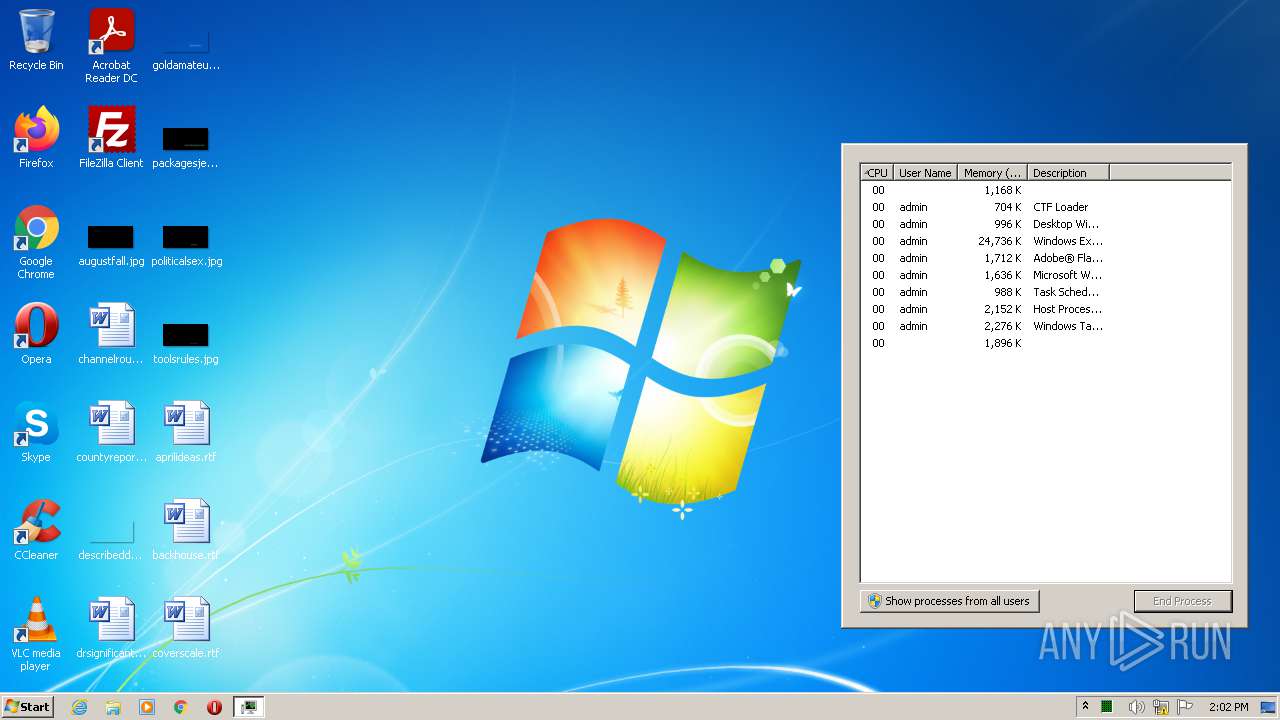This screenshot has width=1280, height=720.
Task: Open Internet Explorer from taskbar
Action: (x=79, y=707)
